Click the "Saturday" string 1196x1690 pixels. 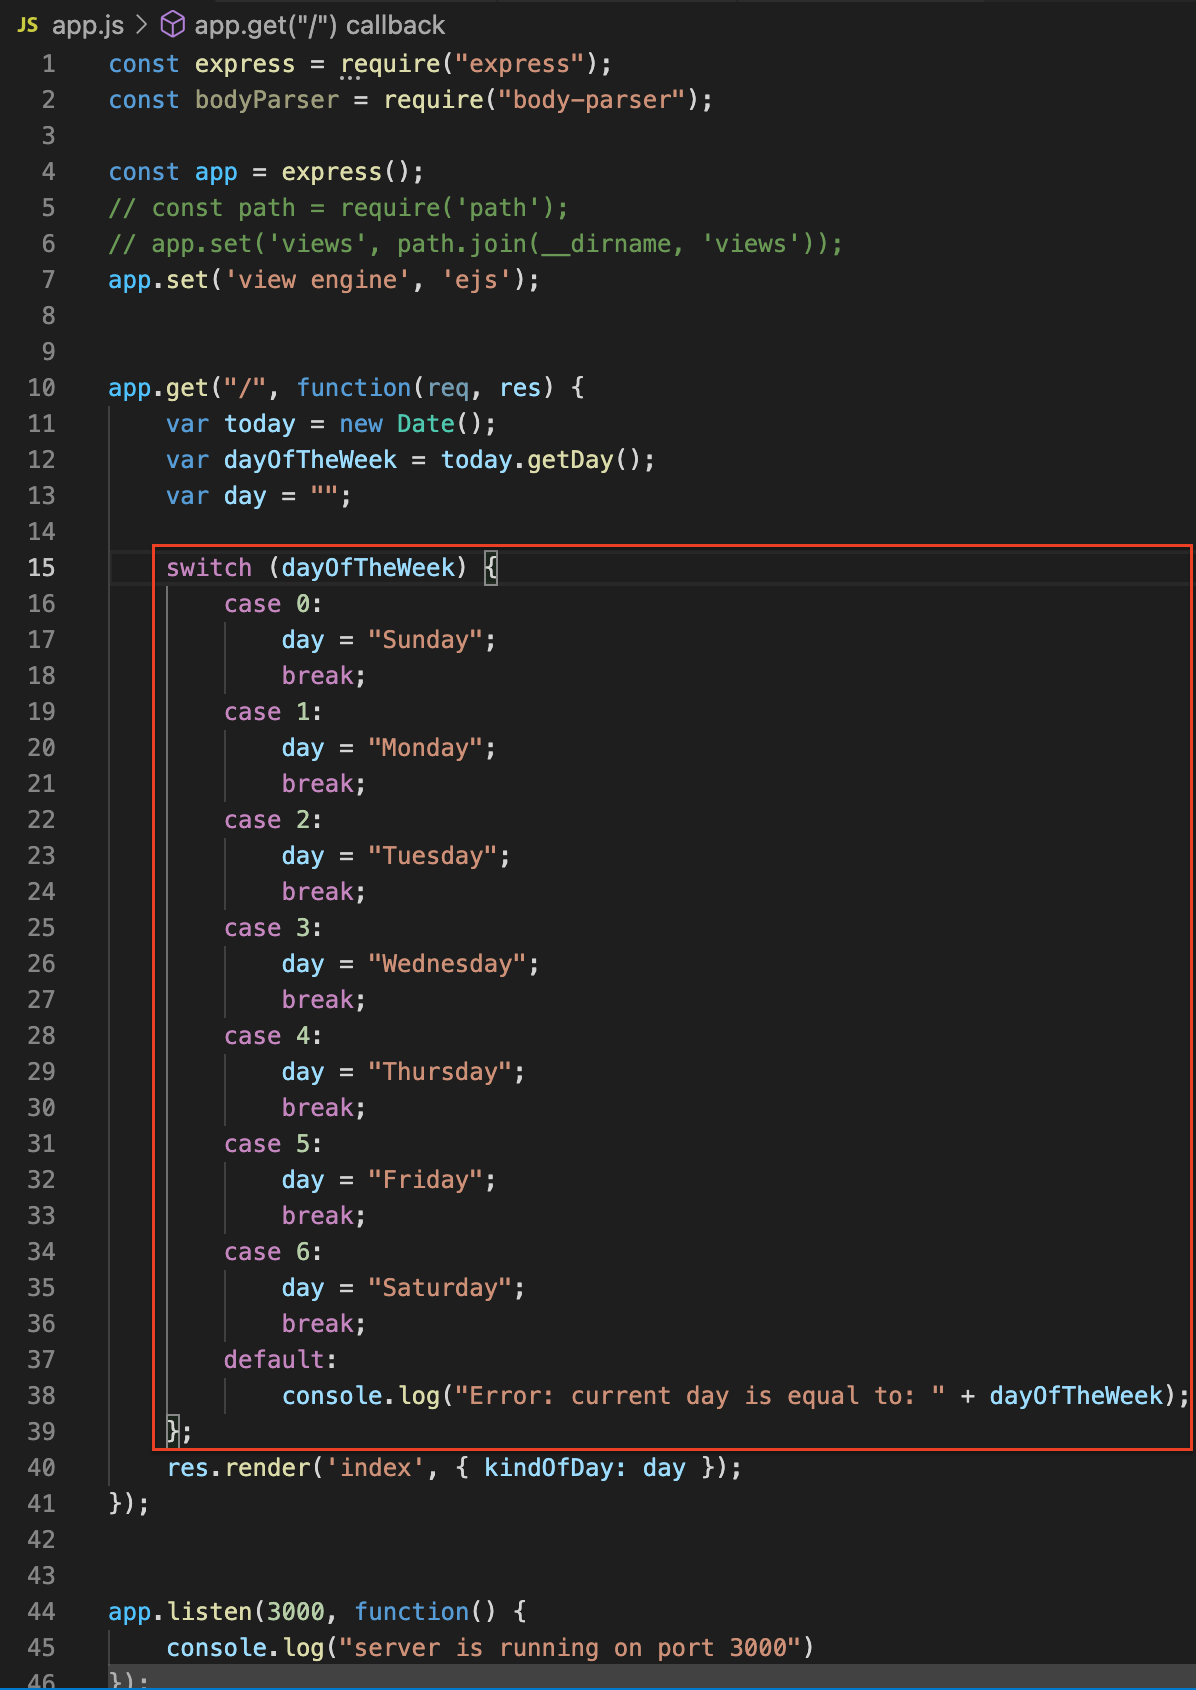coord(440,1288)
